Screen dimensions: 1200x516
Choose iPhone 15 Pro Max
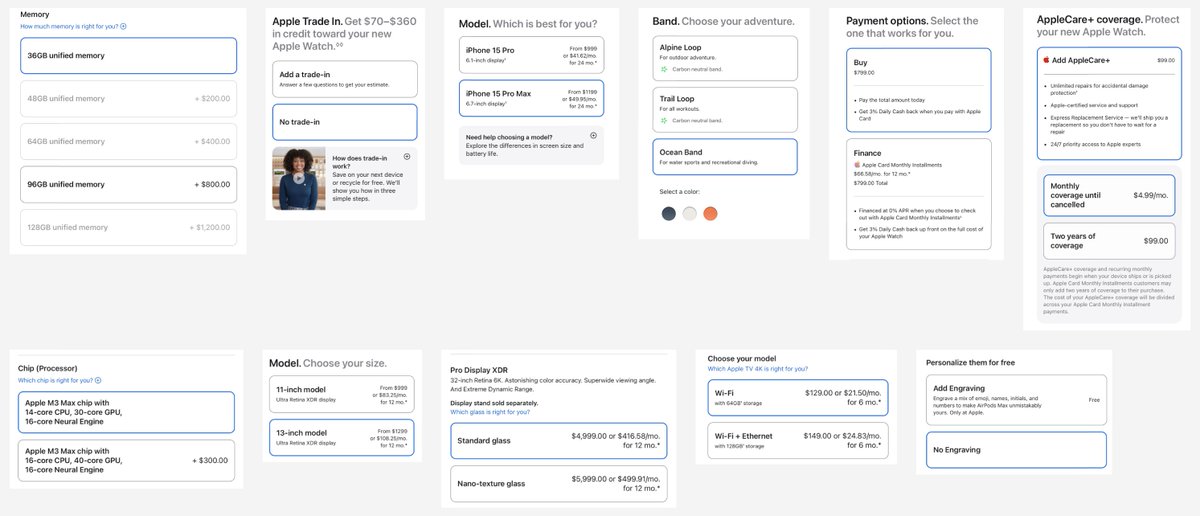(531, 98)
